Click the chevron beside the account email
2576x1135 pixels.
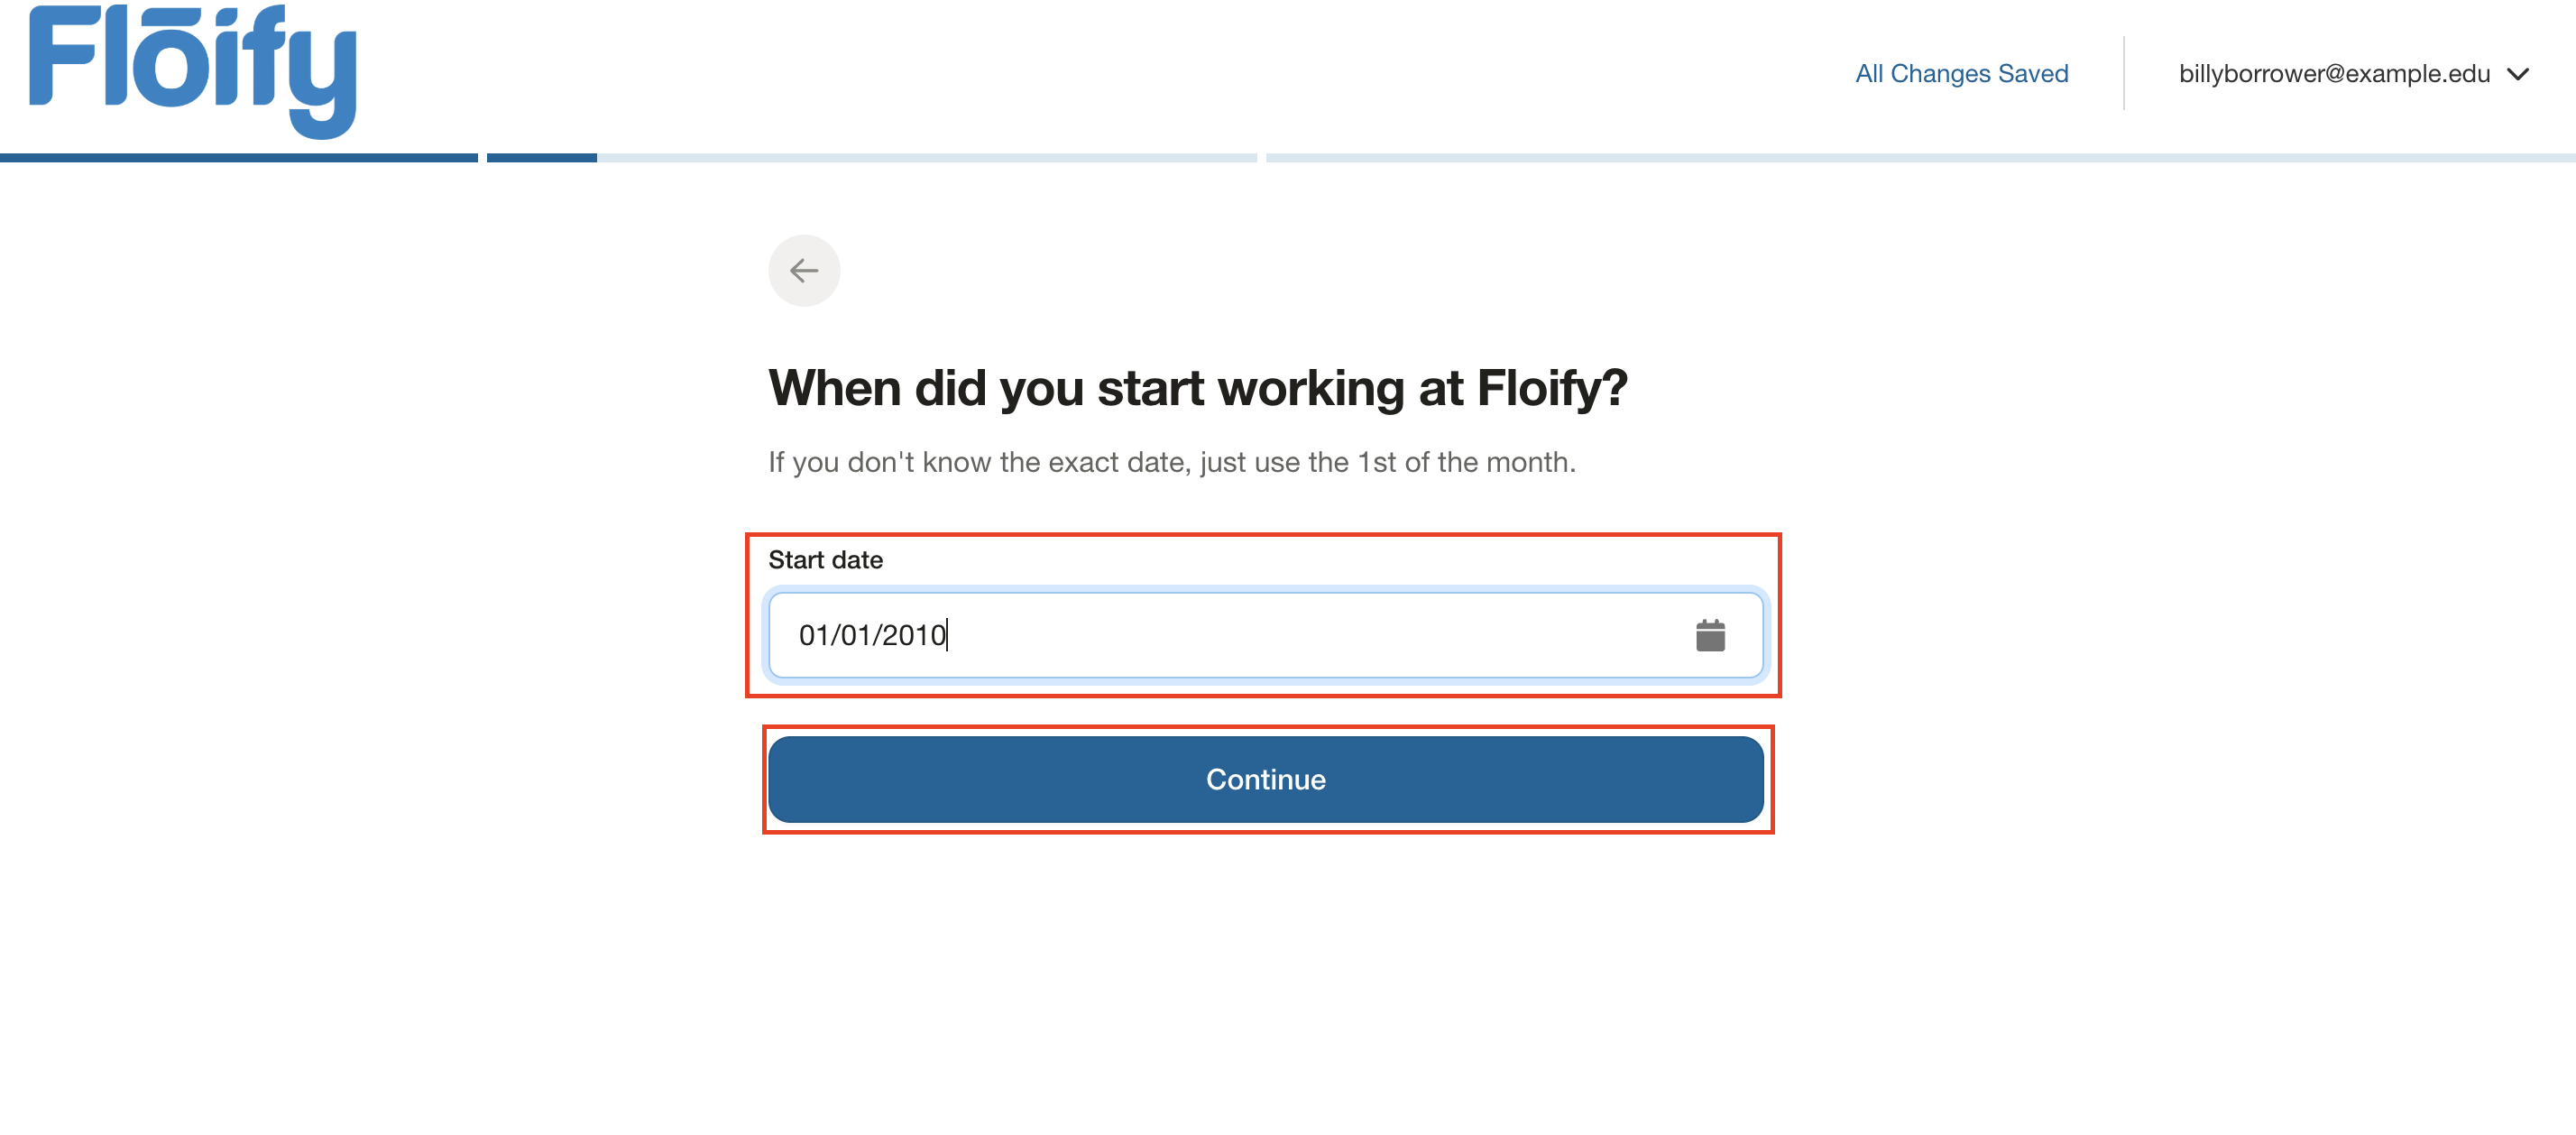2518,74
